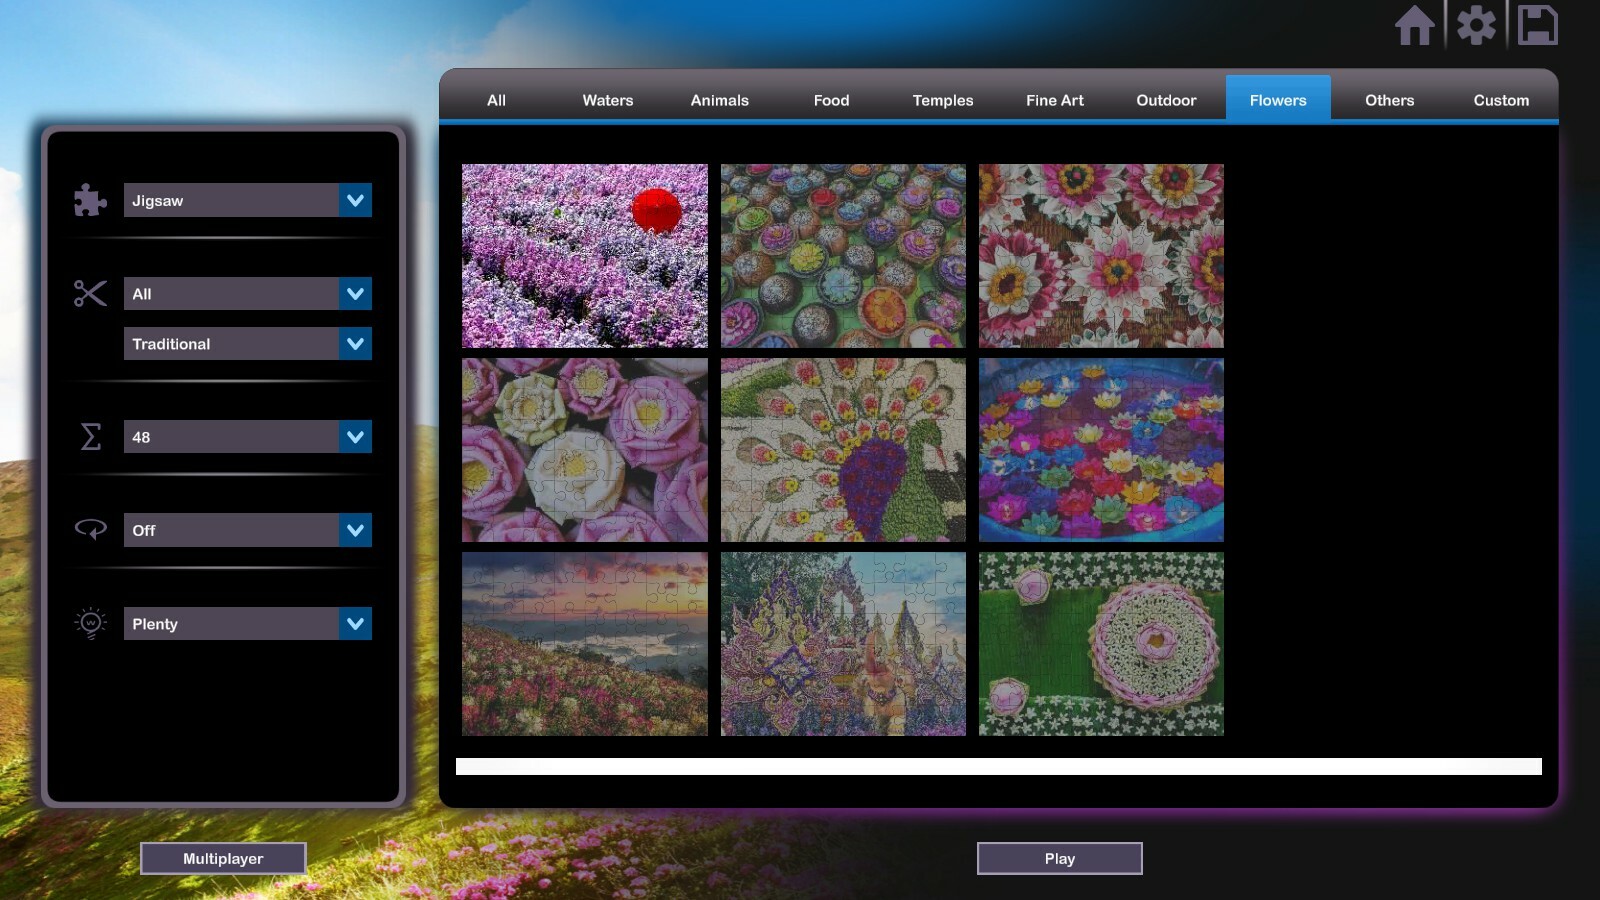Open the settings gear icon

coord(1477,27)
